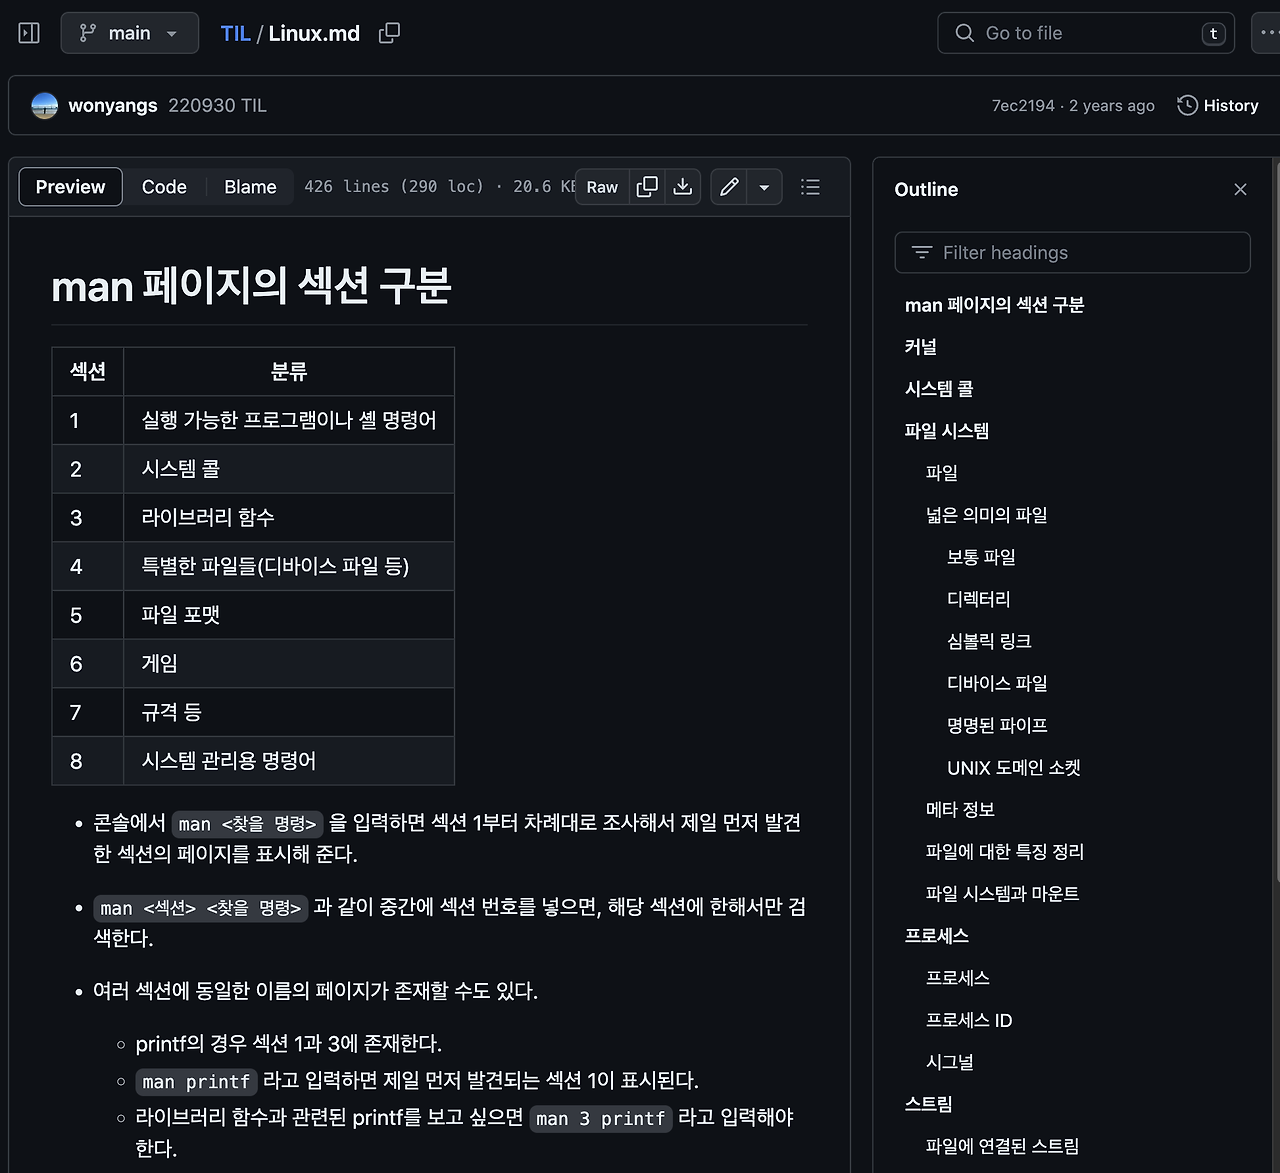Switch to the Blame view
The image size is (1280, 1173).
[x=249, y=187]
